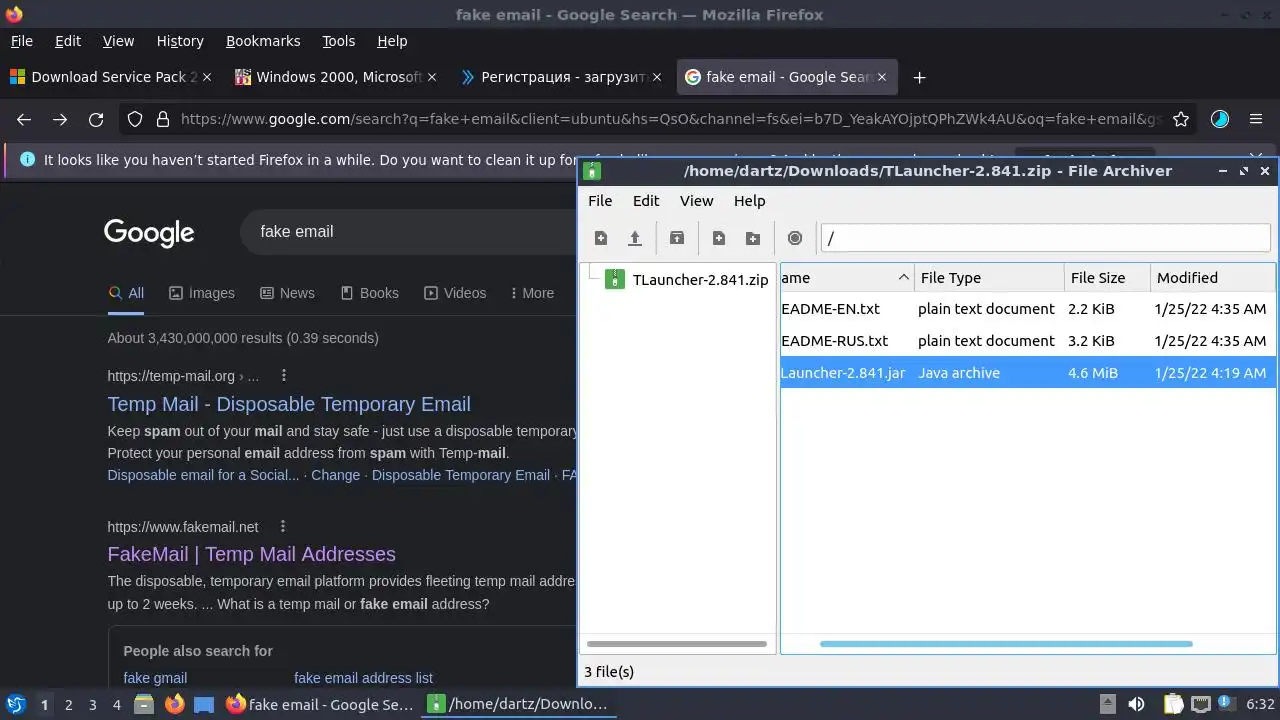
Task: Click the Add Folder toolbar icon
Action: pos(753,238)
